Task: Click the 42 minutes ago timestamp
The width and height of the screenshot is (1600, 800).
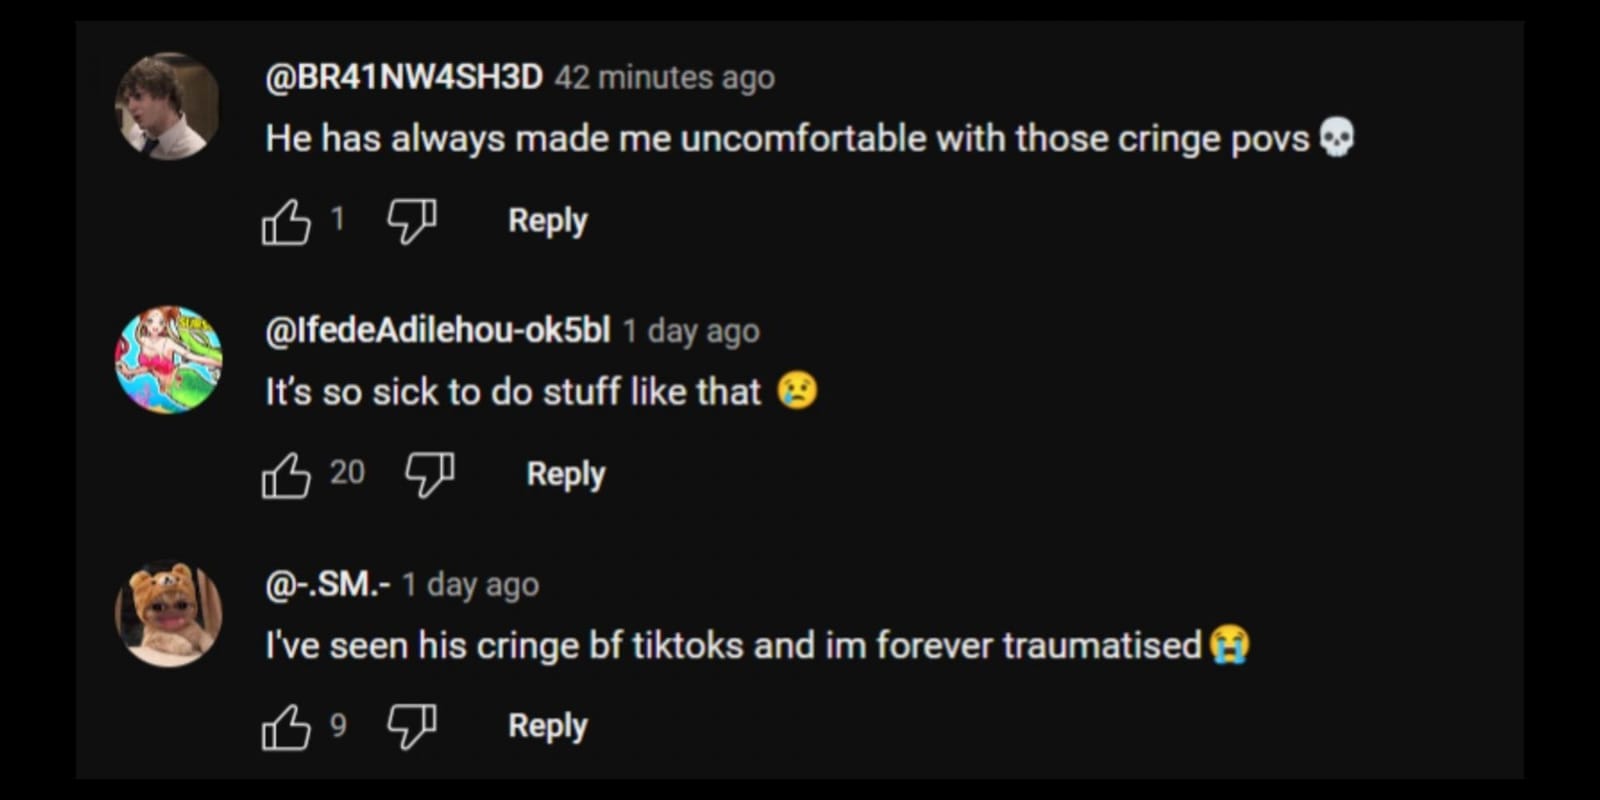Action: click(x=664, y=78)
